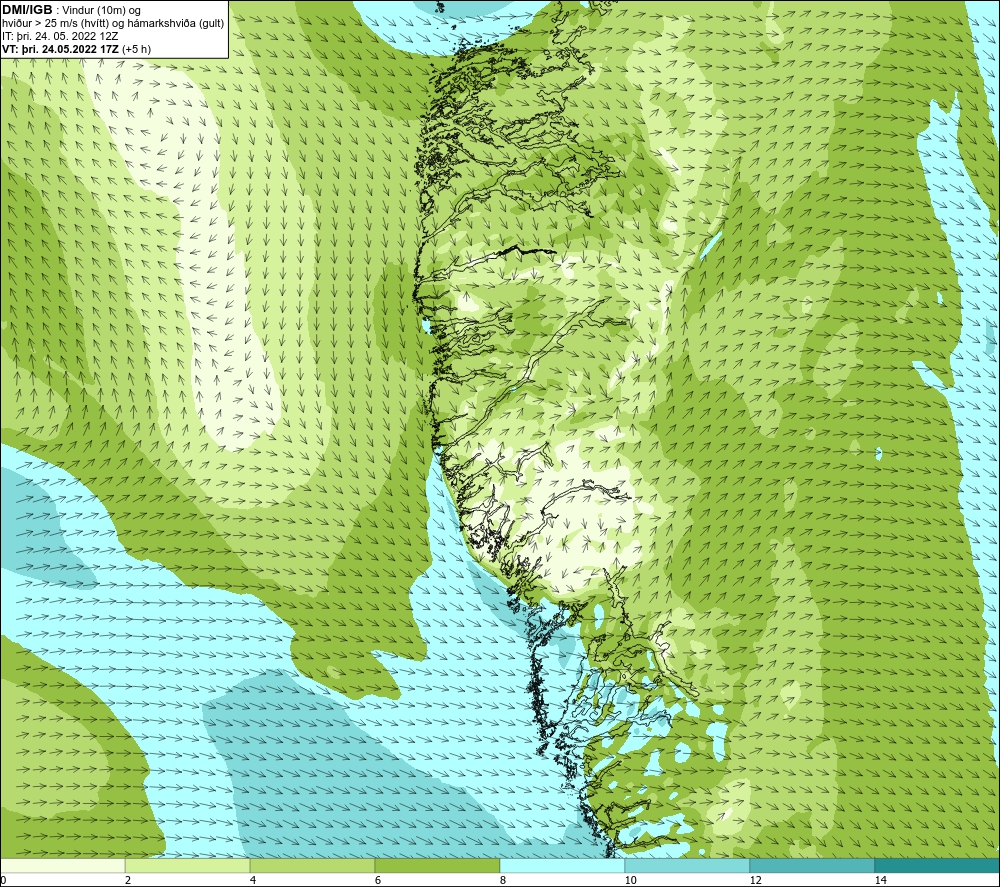This screenshot has width=1000, height=887.
Task: Pick the darker green 6–8 m/s scale swatch
Action: [438, 865]
